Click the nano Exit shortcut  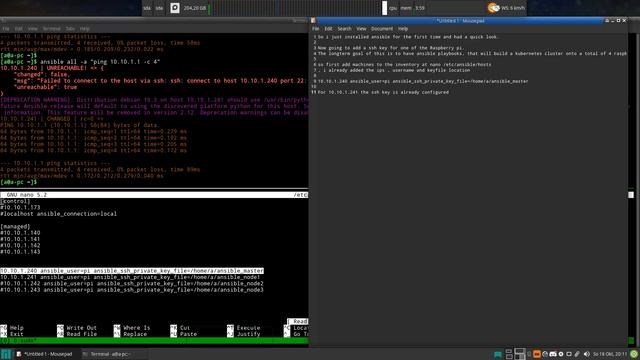coord(12,334)
